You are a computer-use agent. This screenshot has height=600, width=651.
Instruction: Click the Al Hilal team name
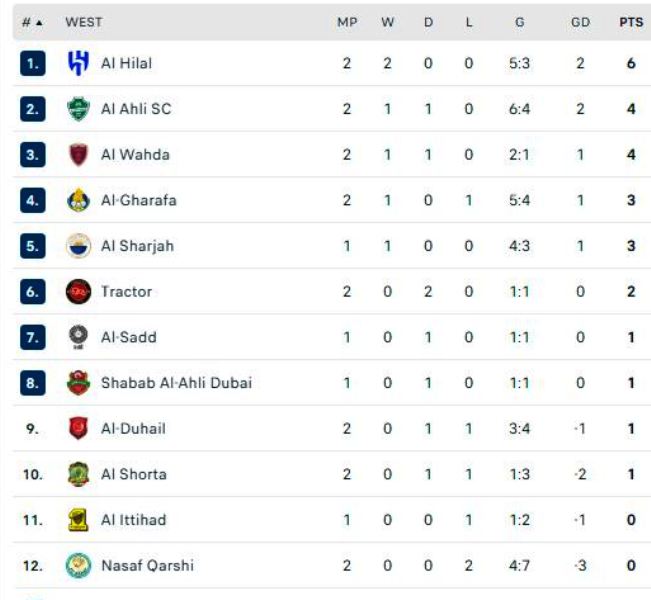coord(126,63)
